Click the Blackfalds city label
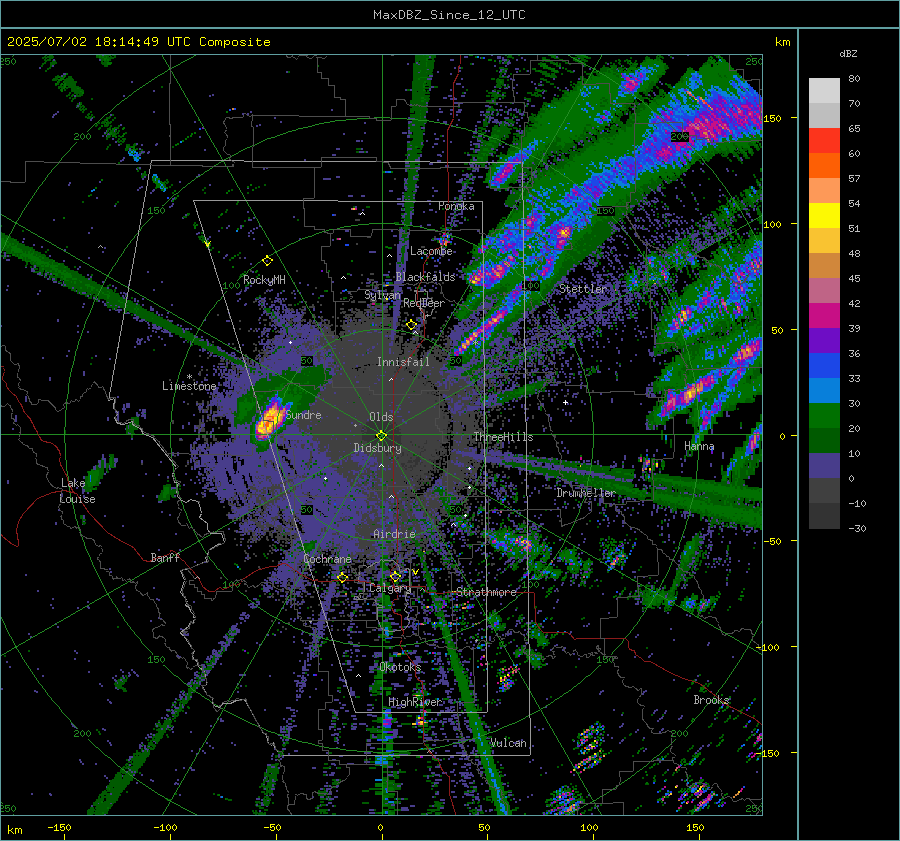Viewport: 900px width, 841px height. click(x=425, y=277)
